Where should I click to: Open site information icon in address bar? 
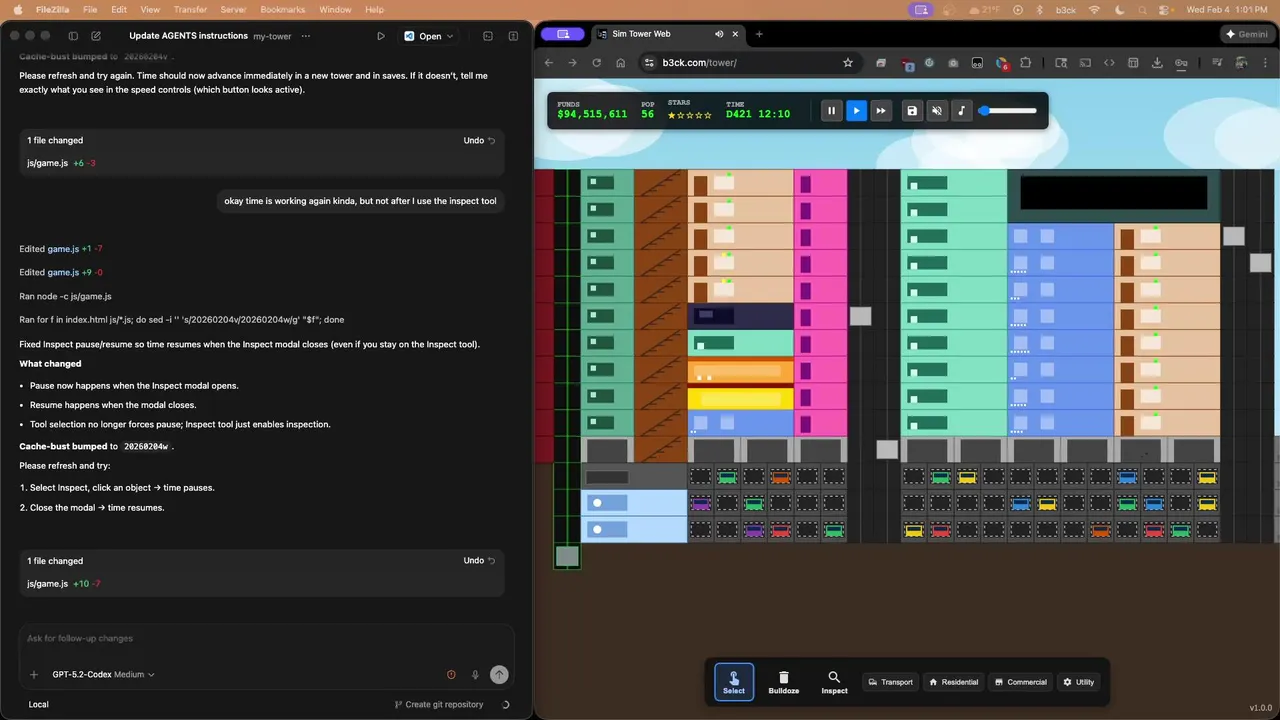click(x=649, y=63)
